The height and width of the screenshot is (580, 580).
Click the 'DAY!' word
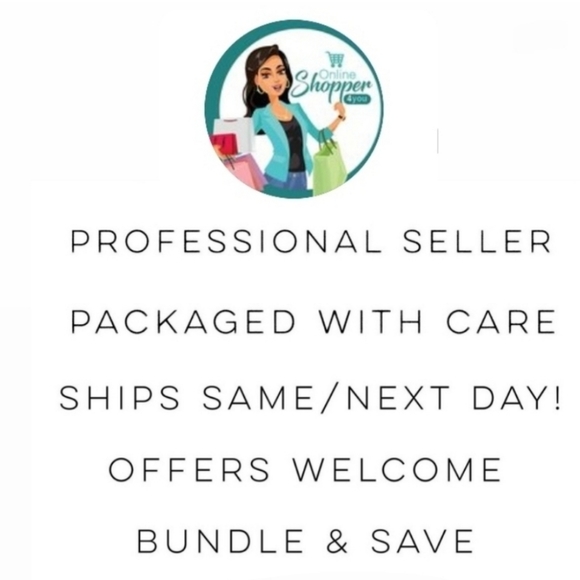pyautogui.click(x=516, y=398)
